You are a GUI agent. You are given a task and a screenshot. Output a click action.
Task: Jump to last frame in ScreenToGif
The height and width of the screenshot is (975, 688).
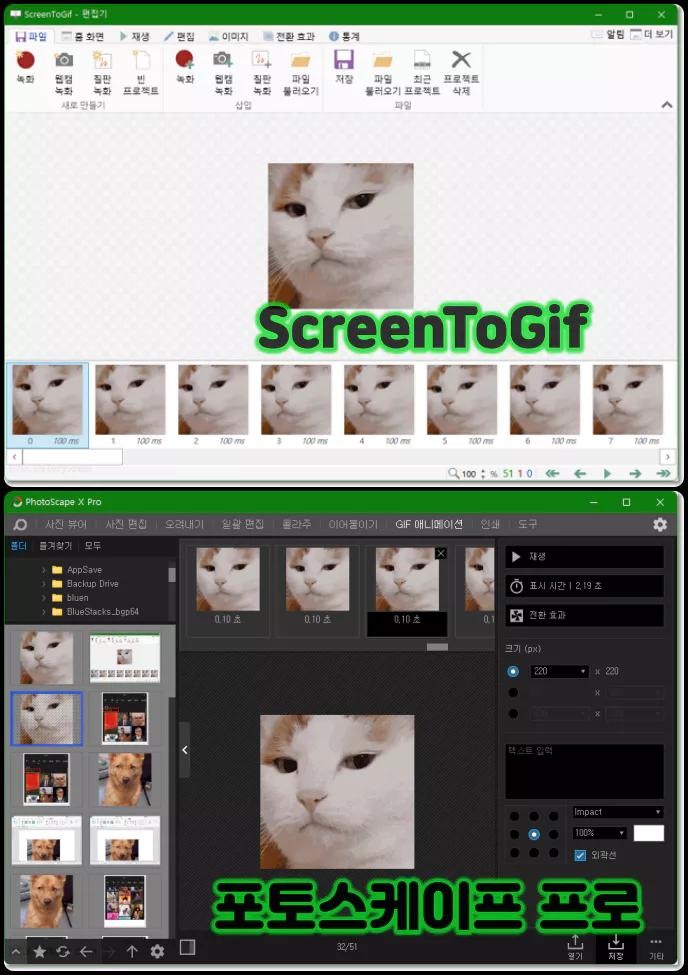[x=663, y=474]
